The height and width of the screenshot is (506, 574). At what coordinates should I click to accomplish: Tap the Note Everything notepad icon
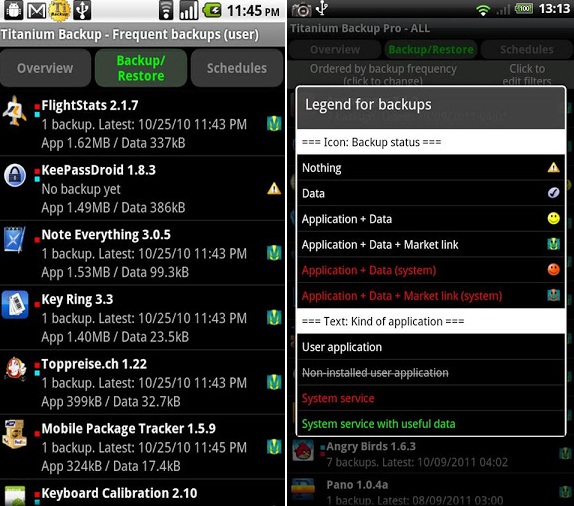click(14, 240)
